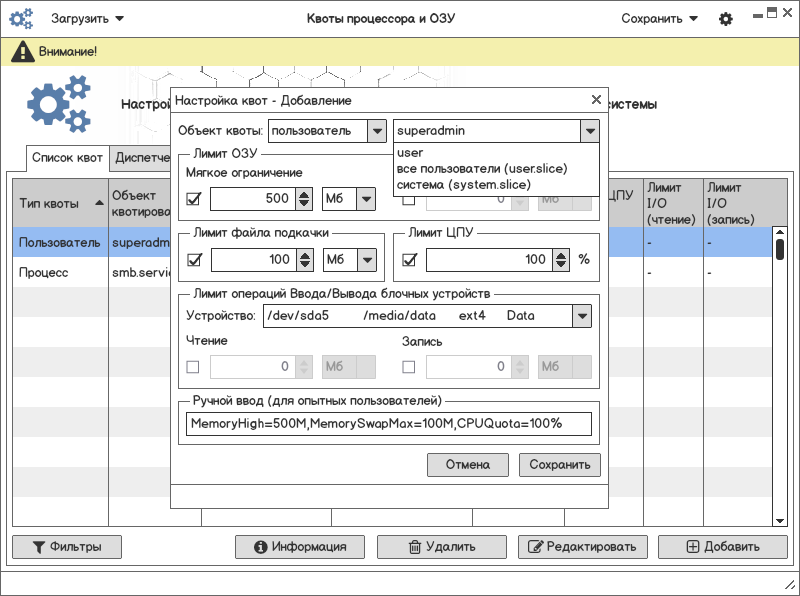Screen dimensions: 800x596
Task: Switch to the Список квот tab
Action: [67, 158]
